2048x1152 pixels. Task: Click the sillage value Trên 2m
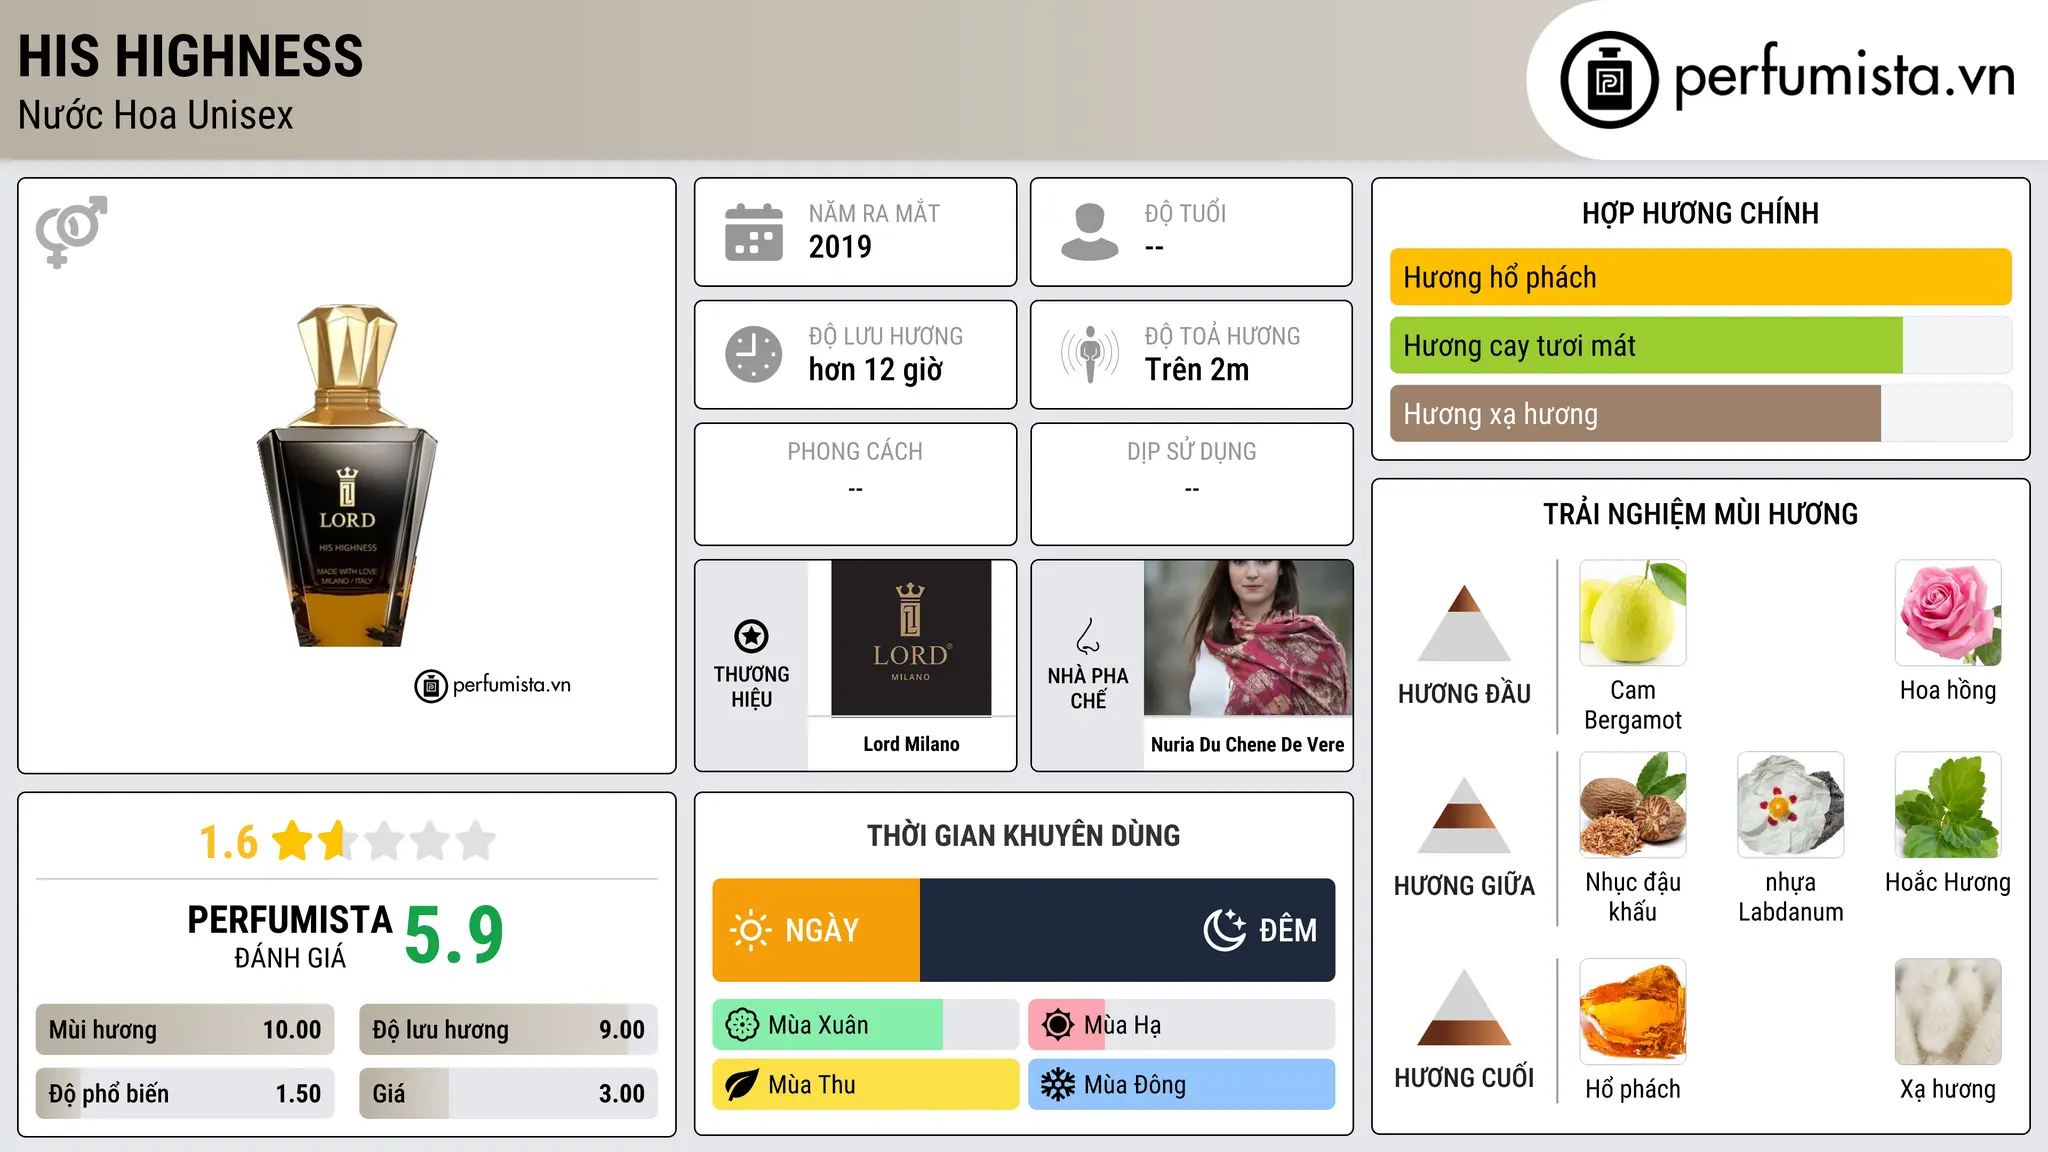1197,370
